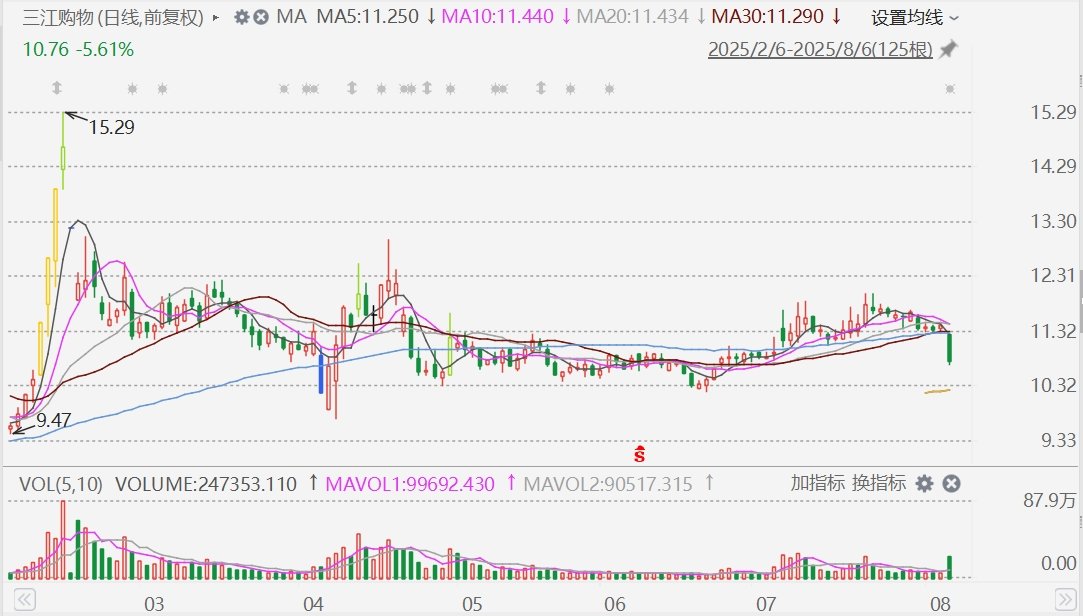This screenshot has height=616, width=1083.
Task: Click 加指标 to add an indicator
Action: (x=817, y=484)
